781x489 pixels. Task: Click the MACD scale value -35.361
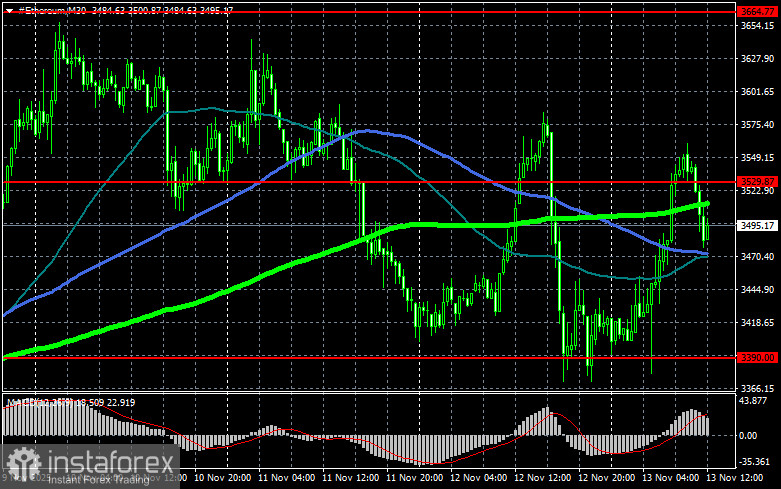754,462
